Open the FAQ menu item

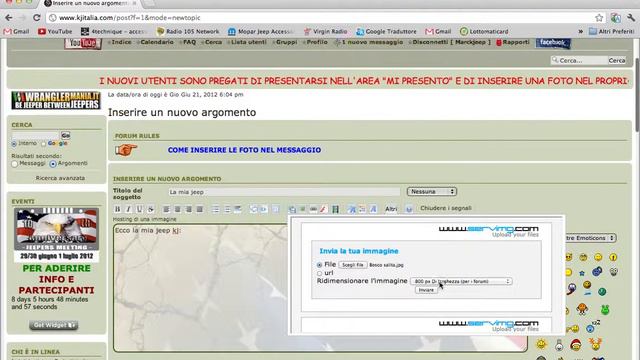pyautogui.click(x=189, y=42)
